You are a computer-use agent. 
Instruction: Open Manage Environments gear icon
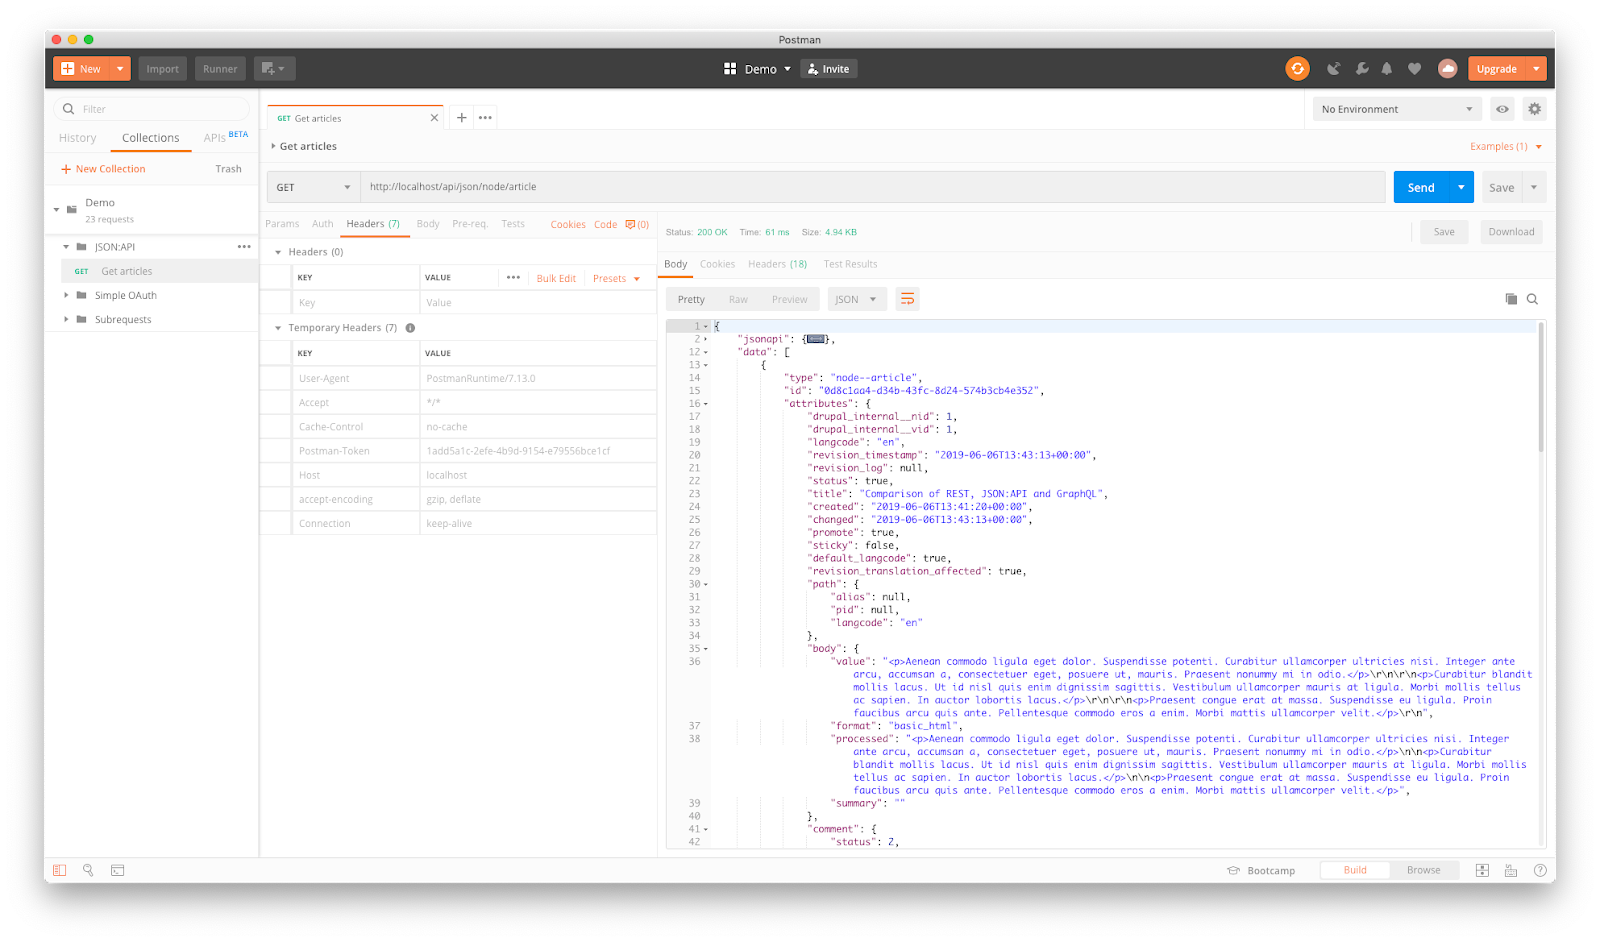click(x=1534, y=109)
